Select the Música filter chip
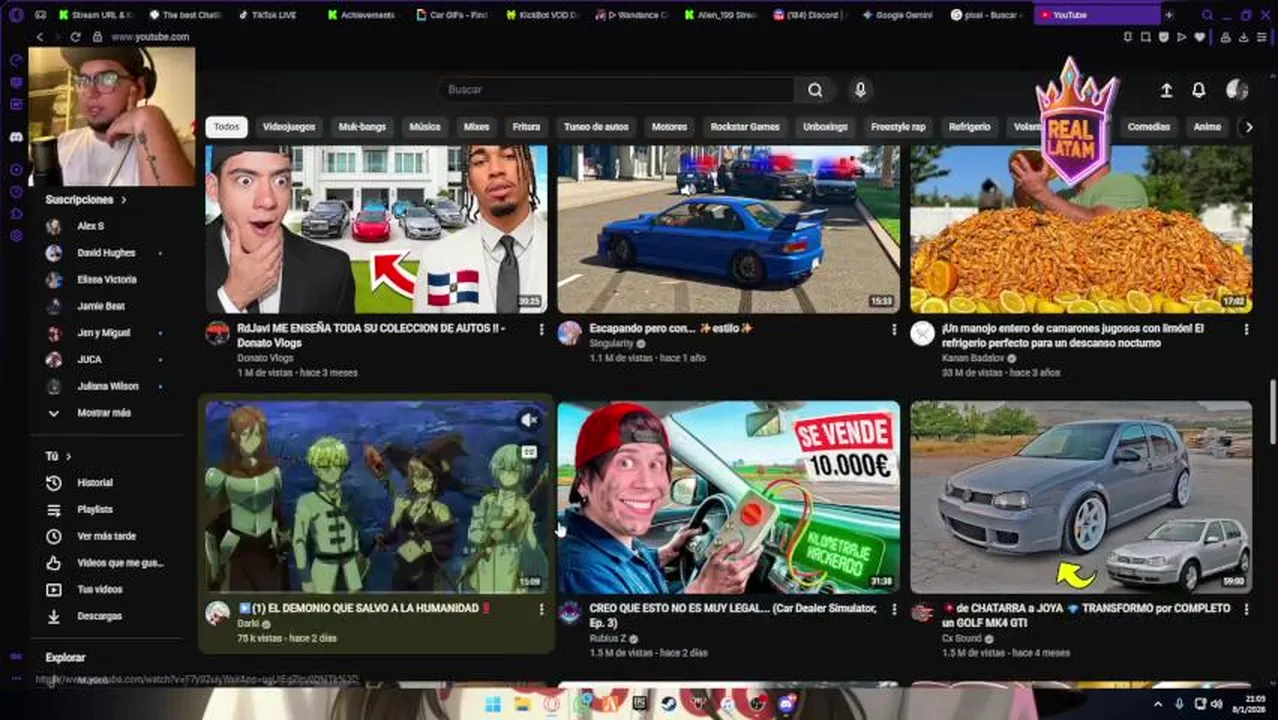The image size is (1278, 720). click(424, 127)
